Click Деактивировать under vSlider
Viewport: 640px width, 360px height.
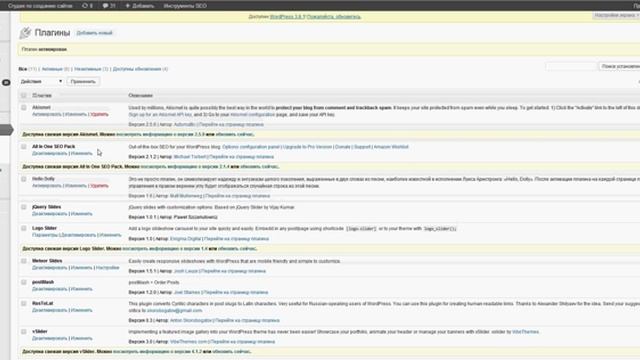(x=49, y=338)
